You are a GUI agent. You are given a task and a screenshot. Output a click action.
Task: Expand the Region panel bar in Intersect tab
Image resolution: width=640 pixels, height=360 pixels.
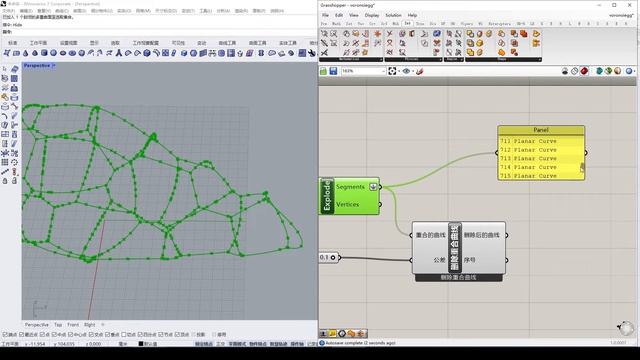tap(454, 60)
